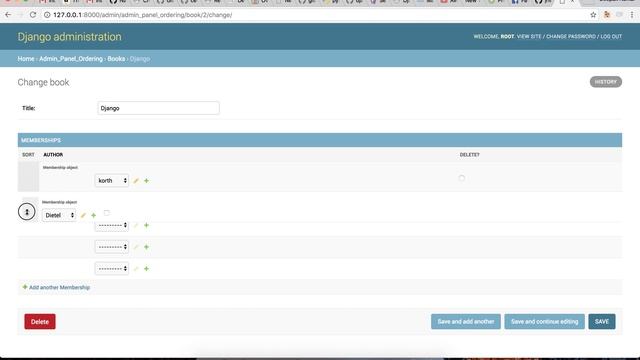The height and width of the screenshot is (360, 640).
Task: Click the browser back arrow
Action: (x=8, y=15)
